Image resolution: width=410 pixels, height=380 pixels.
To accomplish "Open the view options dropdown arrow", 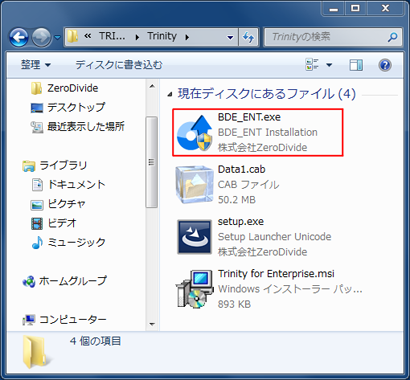I will point(329,65).
